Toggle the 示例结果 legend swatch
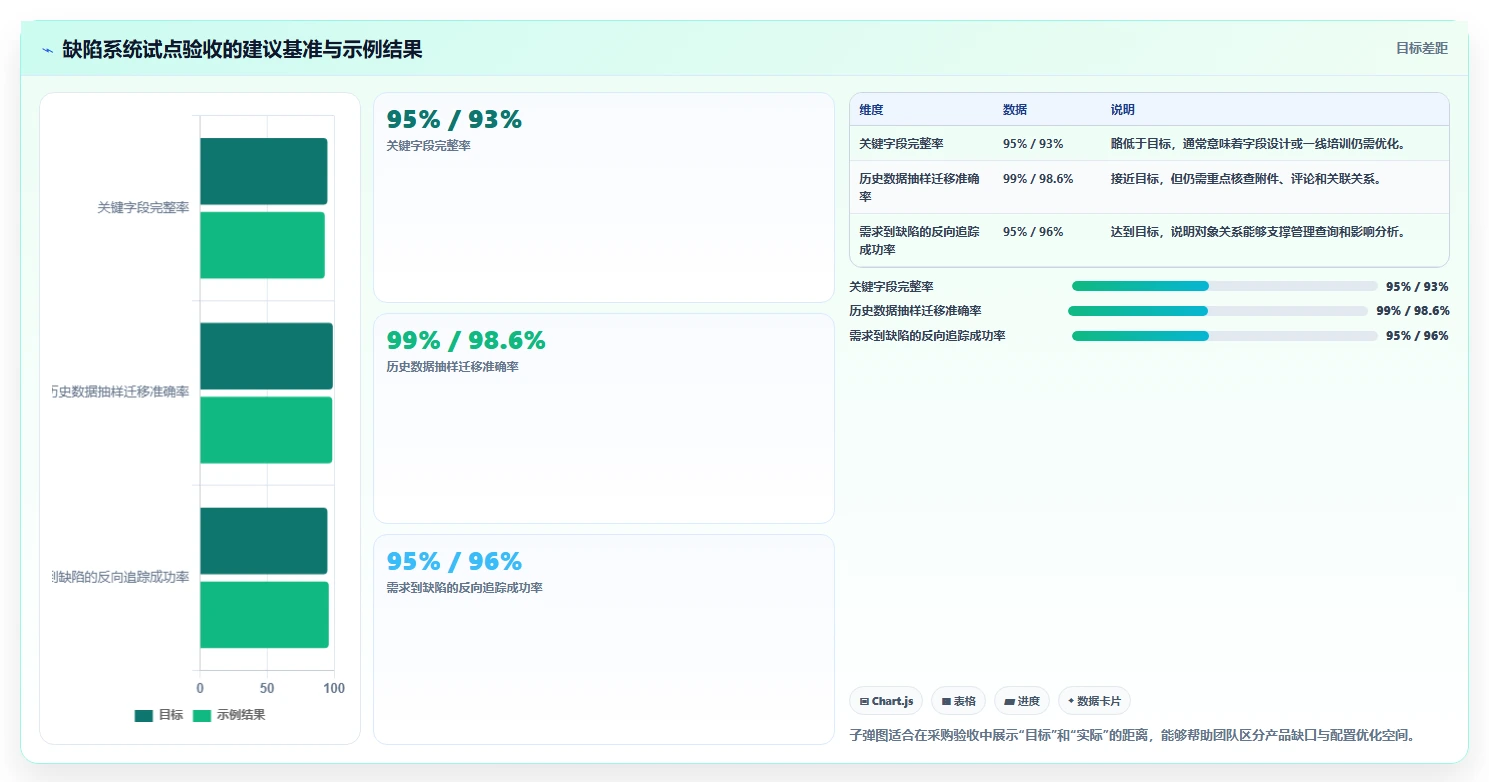The height and width of the screenshot is (782, 1489). [x=202, y=716]
